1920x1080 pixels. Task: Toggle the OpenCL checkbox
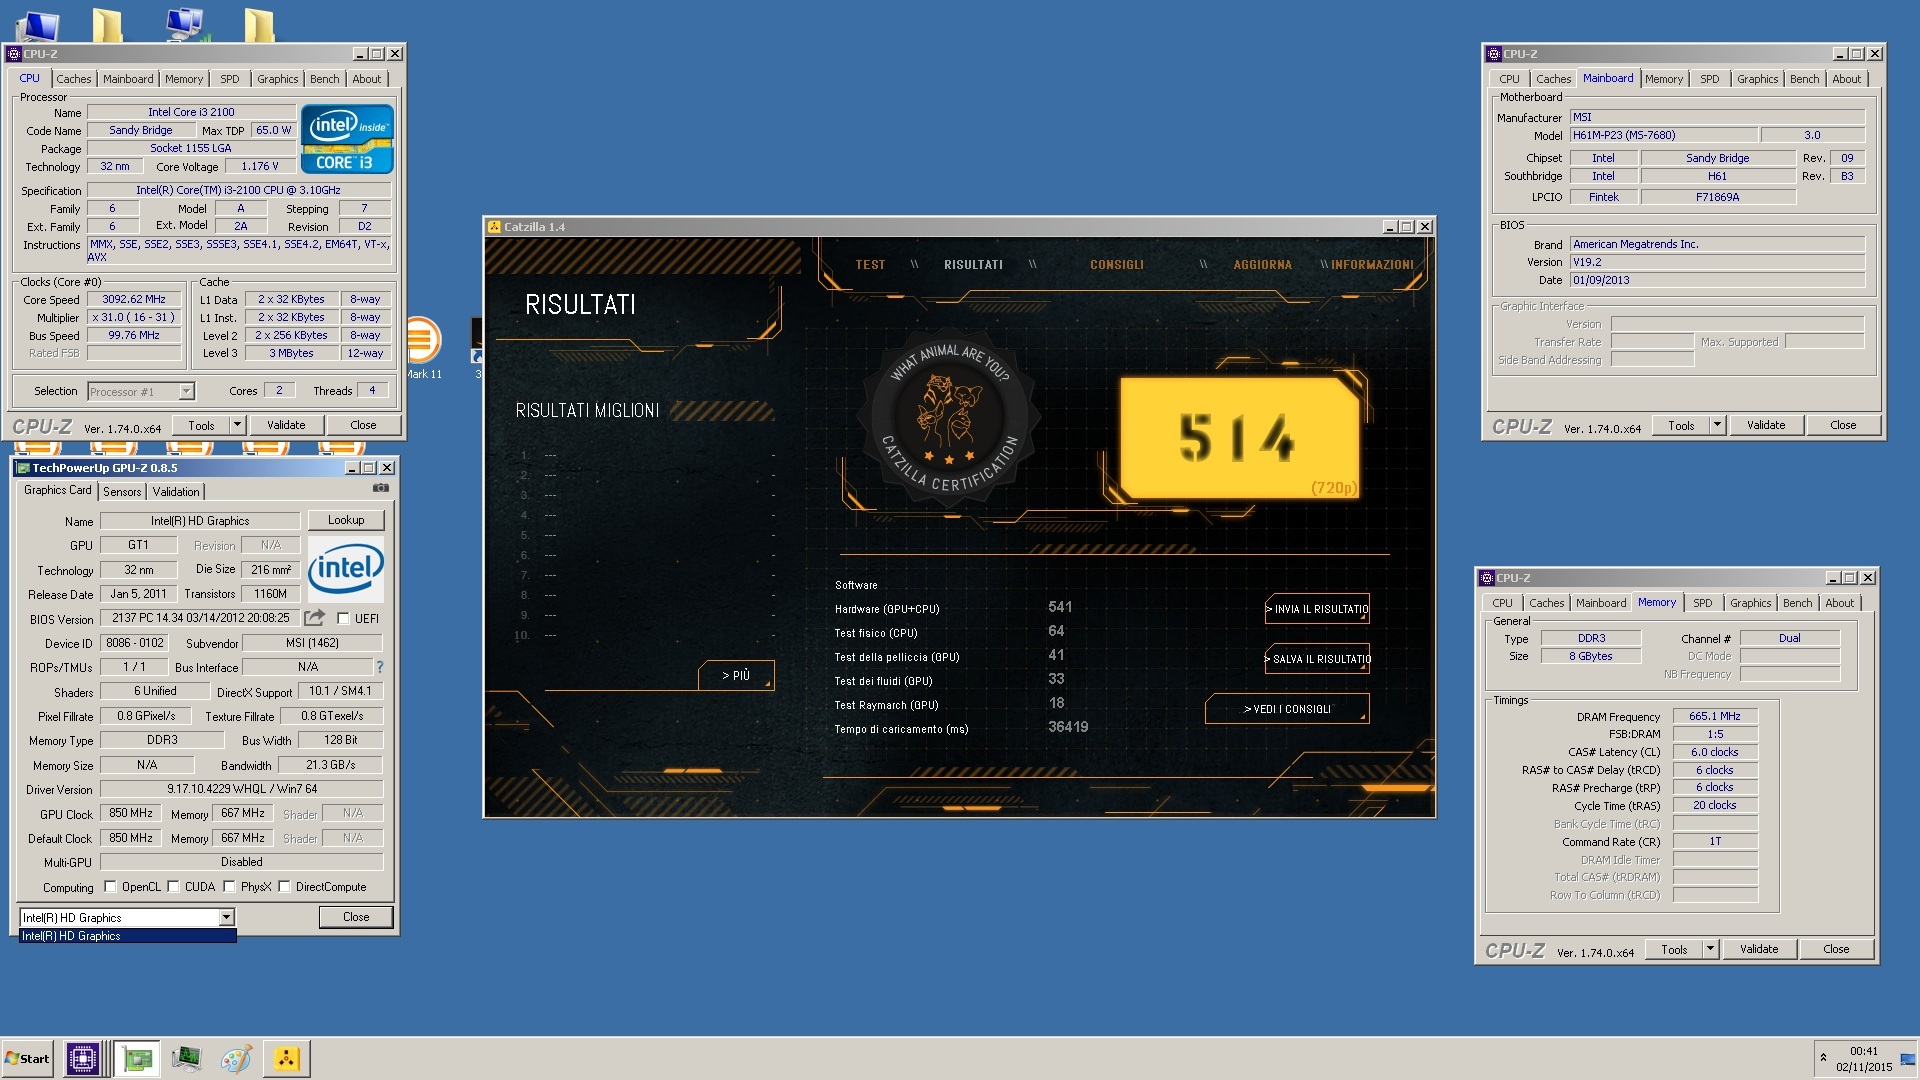pyautogui.click(x=110, y=886)
